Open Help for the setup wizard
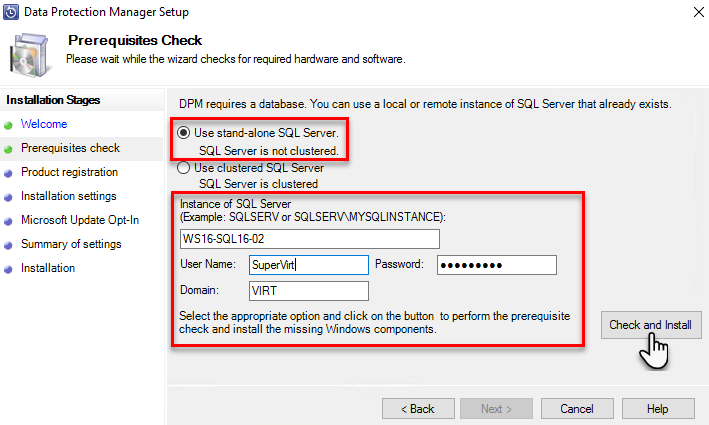 [x=658, y=409]
